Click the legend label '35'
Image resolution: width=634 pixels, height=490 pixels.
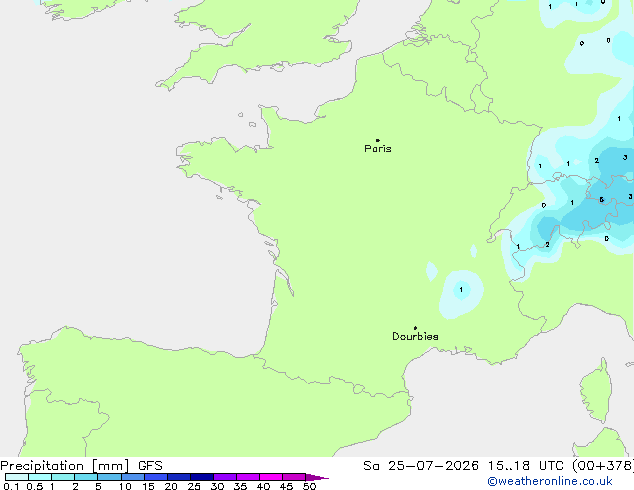240,486
